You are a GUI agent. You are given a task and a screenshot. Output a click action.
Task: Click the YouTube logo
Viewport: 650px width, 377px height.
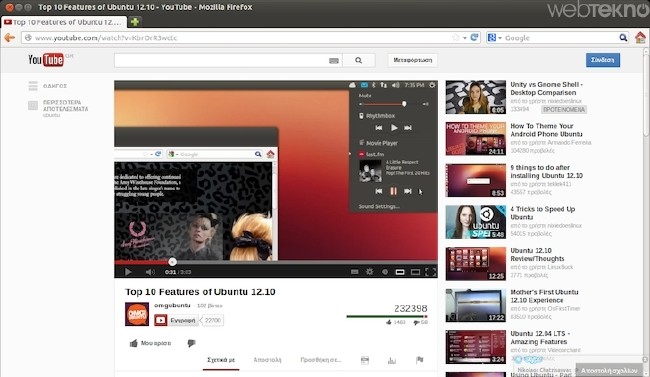tap(46, 60)
